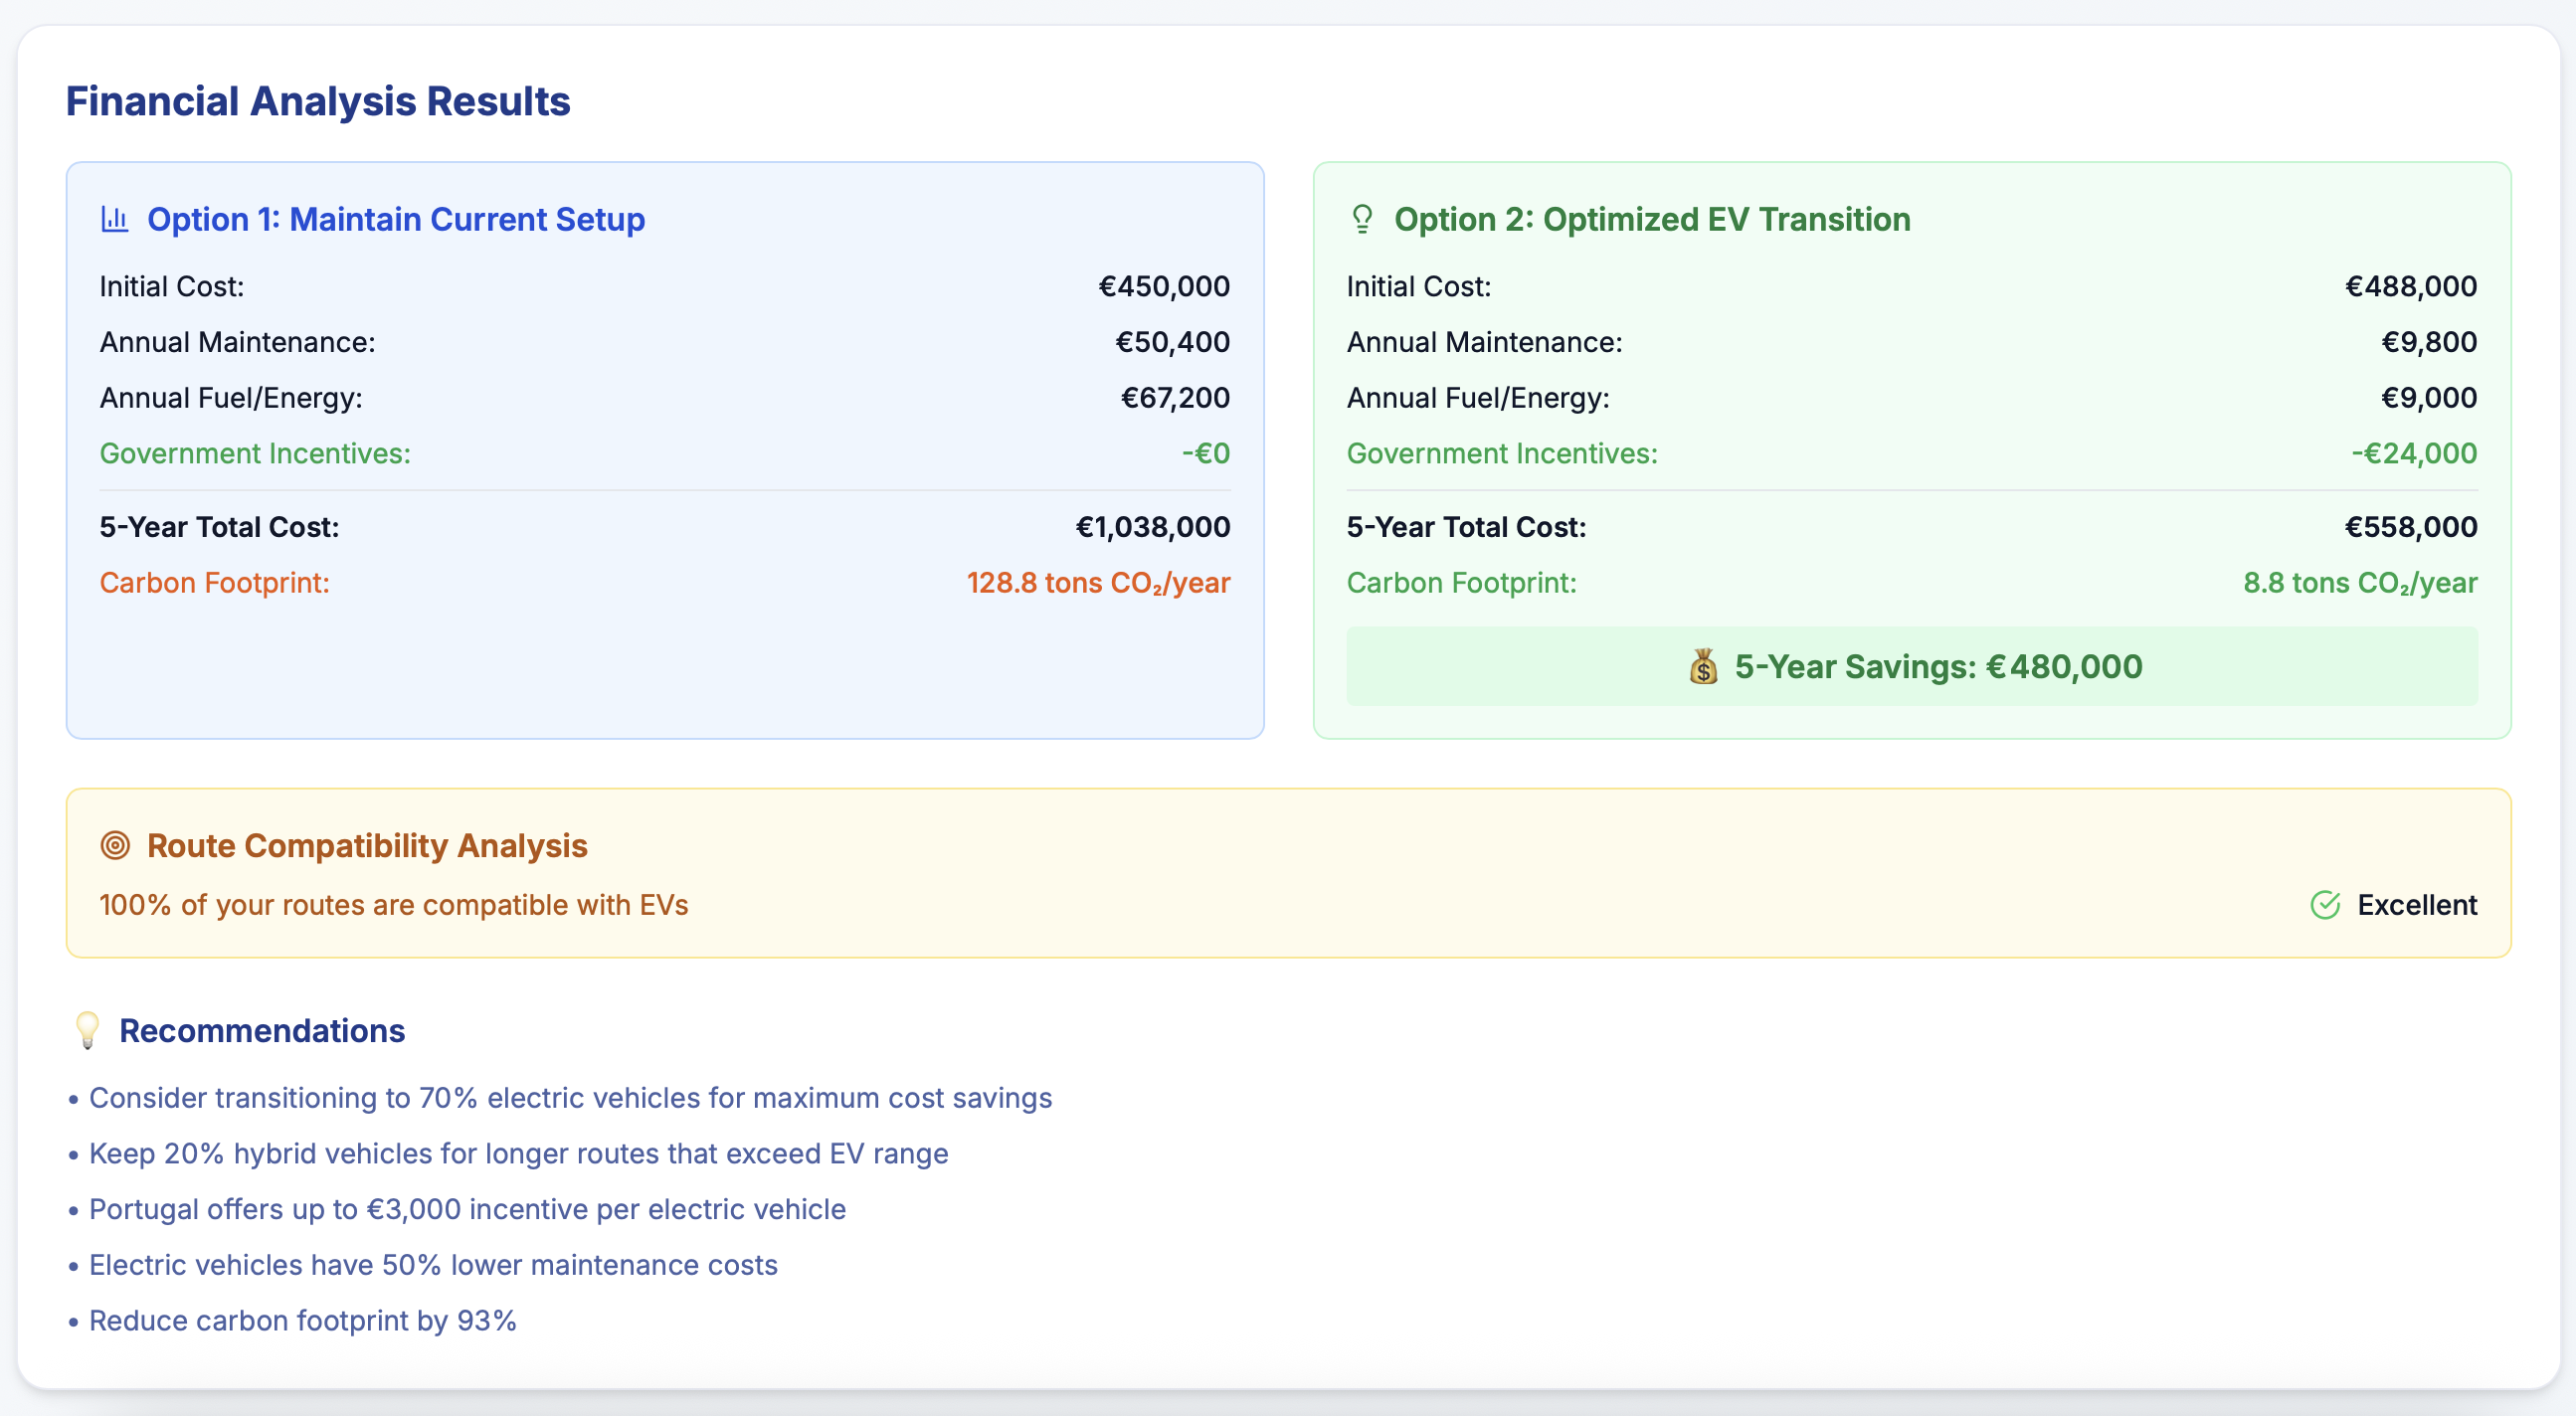Select the lightbulb icon beside Option 2

[x=1362, y=219]
